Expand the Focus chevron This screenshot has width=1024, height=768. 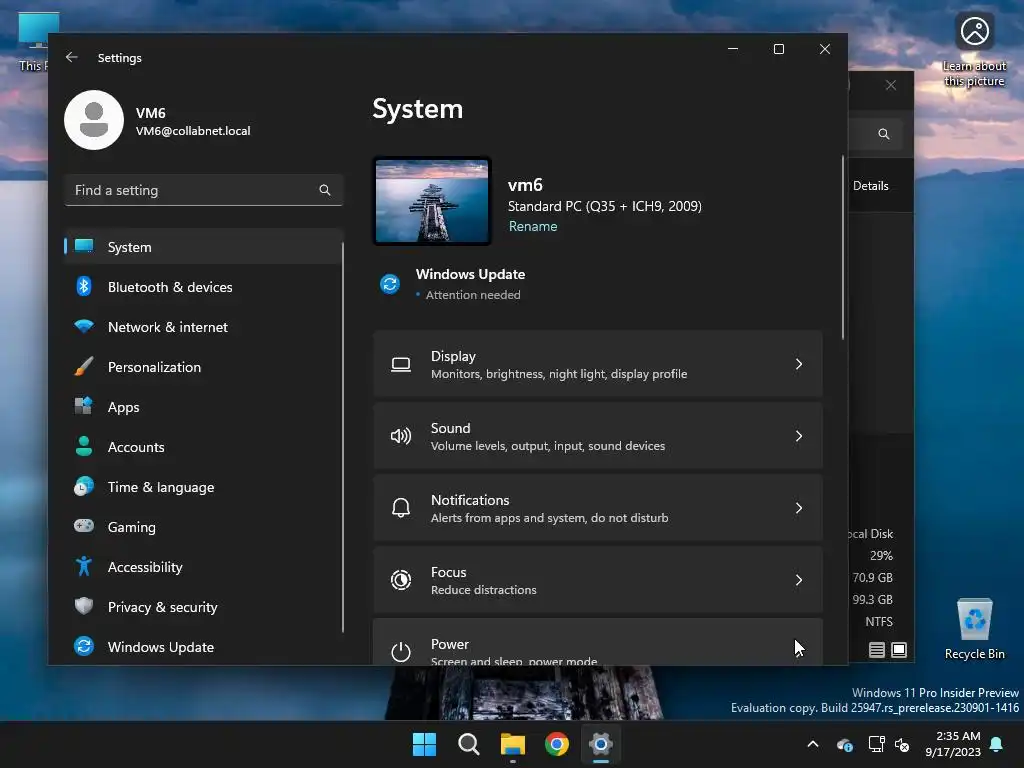point(799,579)
